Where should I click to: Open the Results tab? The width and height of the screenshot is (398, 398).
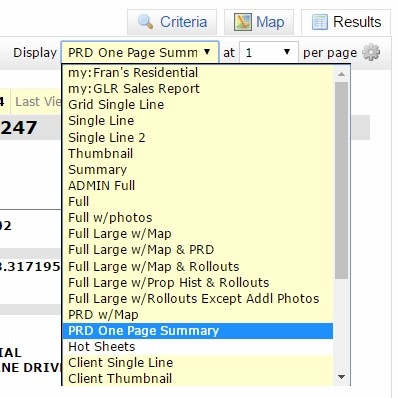[x=346, y=22]
